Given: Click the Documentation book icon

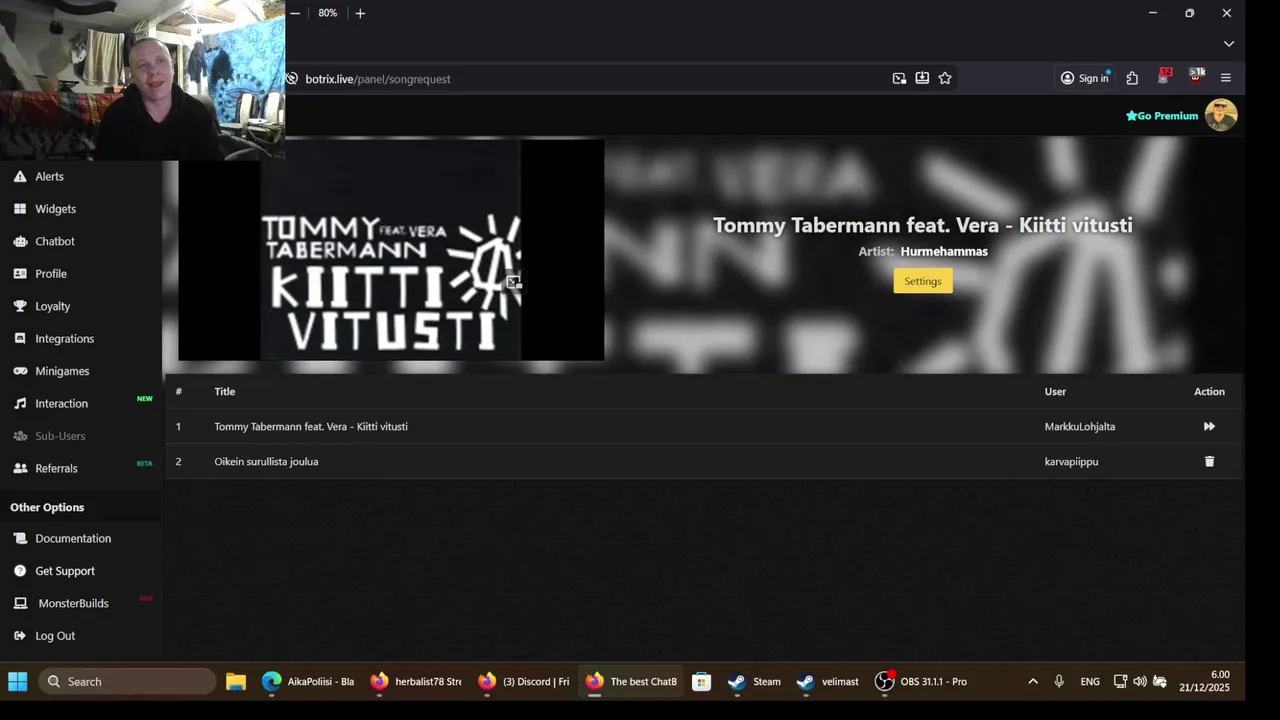Looking at the screenshot, I should pyautogui.click(x=20, y=538).
